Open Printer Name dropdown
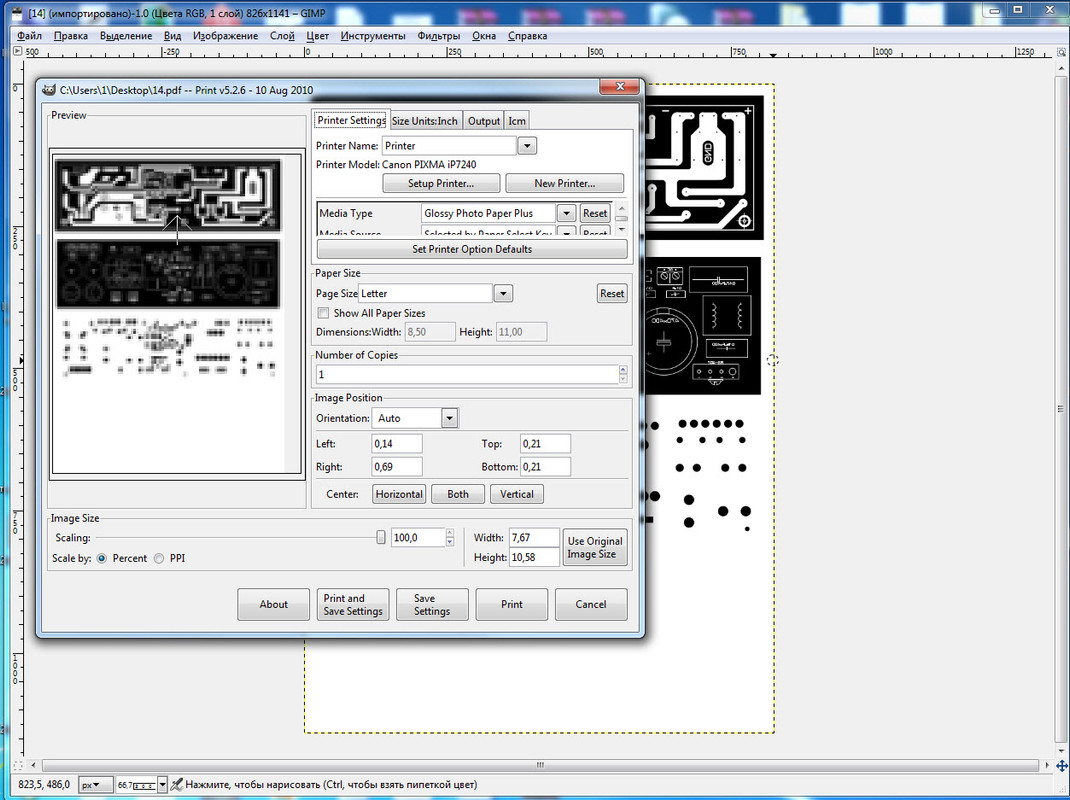Viewport: 1070px width, 800px height. [x=527, y=145]
